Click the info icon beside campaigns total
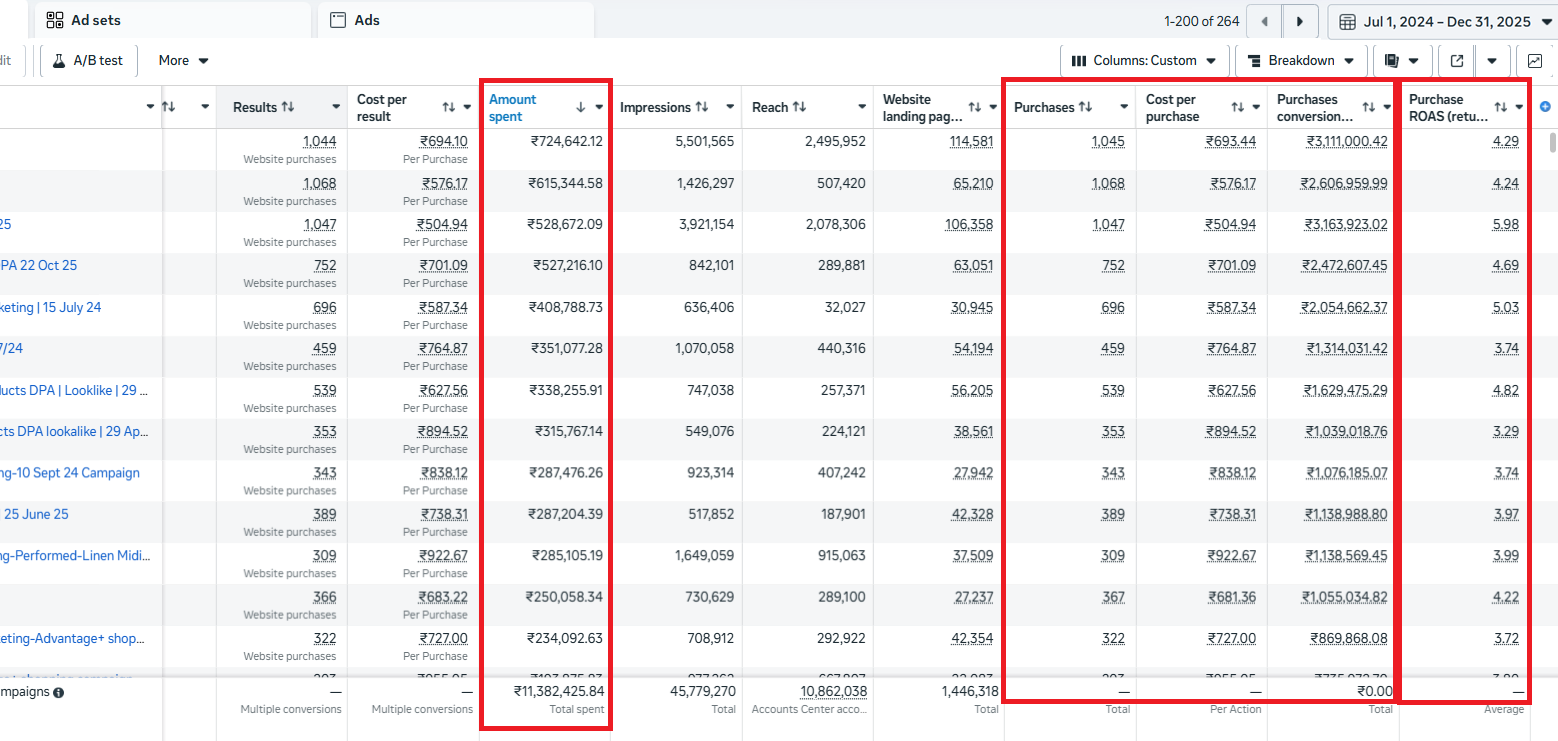The height and width of the screenshot is (741, 1558). point(58,692)
